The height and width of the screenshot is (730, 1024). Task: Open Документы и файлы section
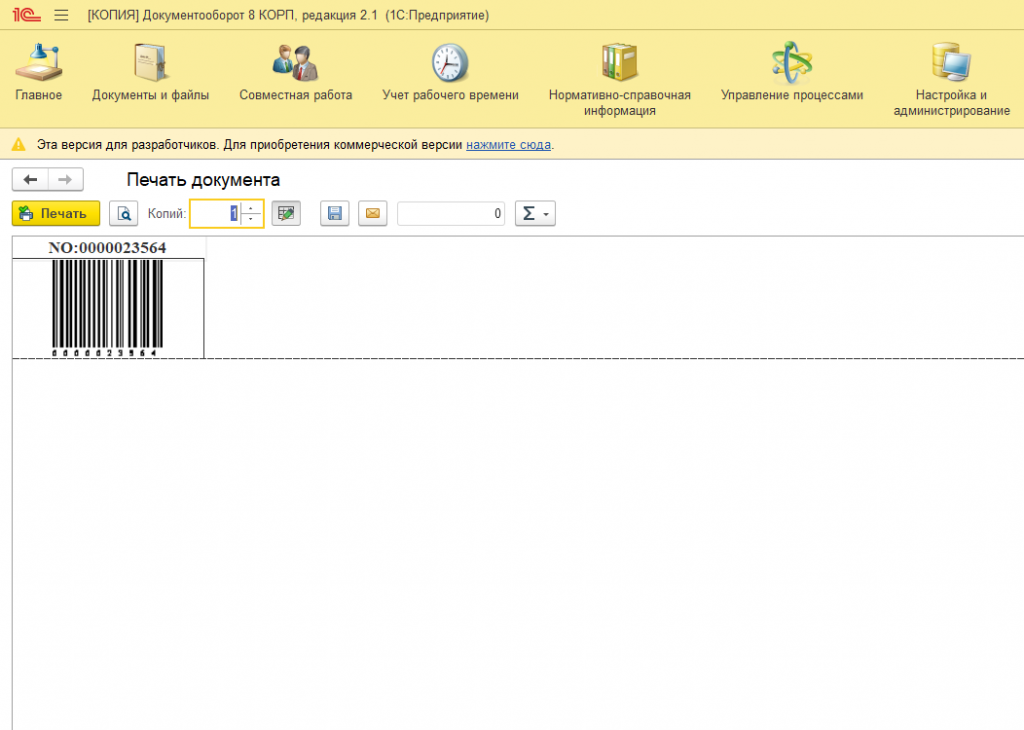[150, 72]
